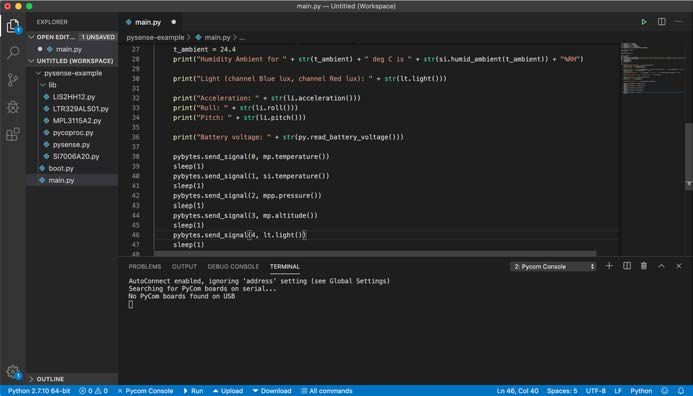
Task: Change end of line sequence LF
Action: [x=618, y=391]
